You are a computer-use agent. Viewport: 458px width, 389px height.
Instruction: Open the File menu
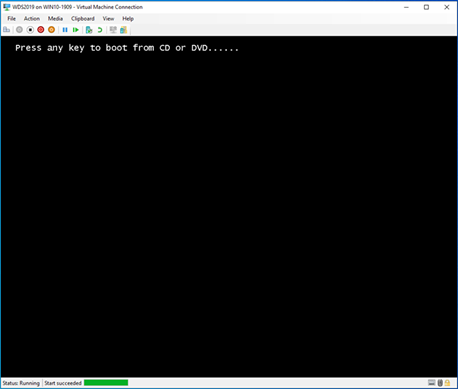12,19
